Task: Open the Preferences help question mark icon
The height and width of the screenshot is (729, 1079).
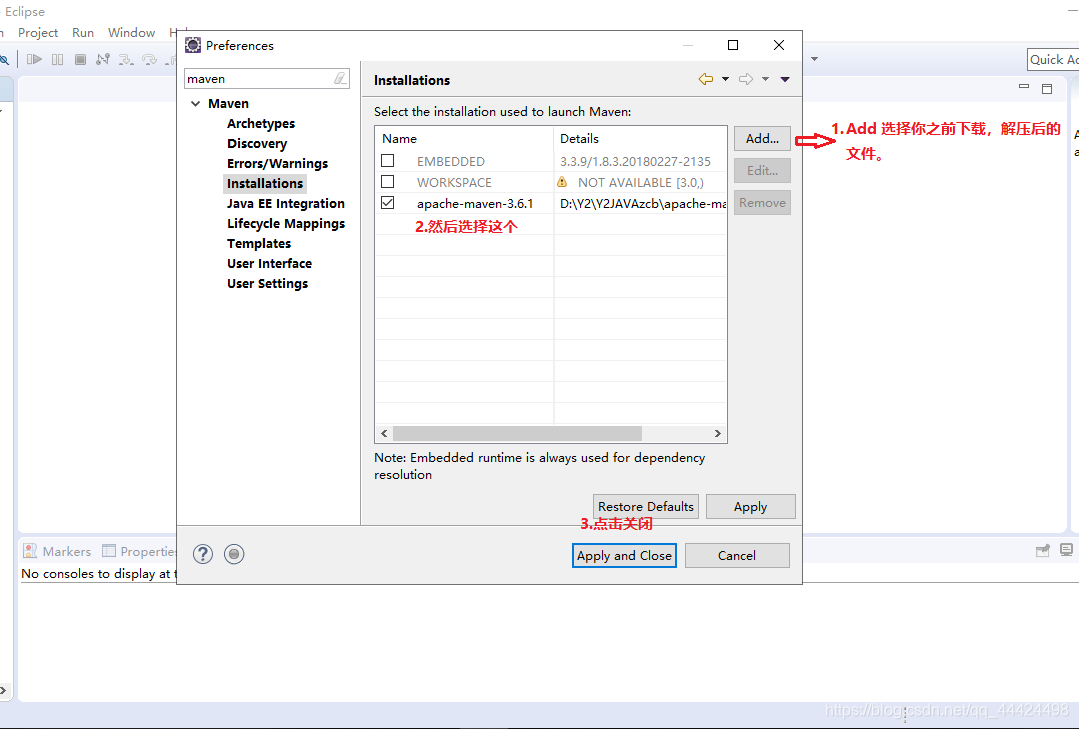Action: point(203,554)
